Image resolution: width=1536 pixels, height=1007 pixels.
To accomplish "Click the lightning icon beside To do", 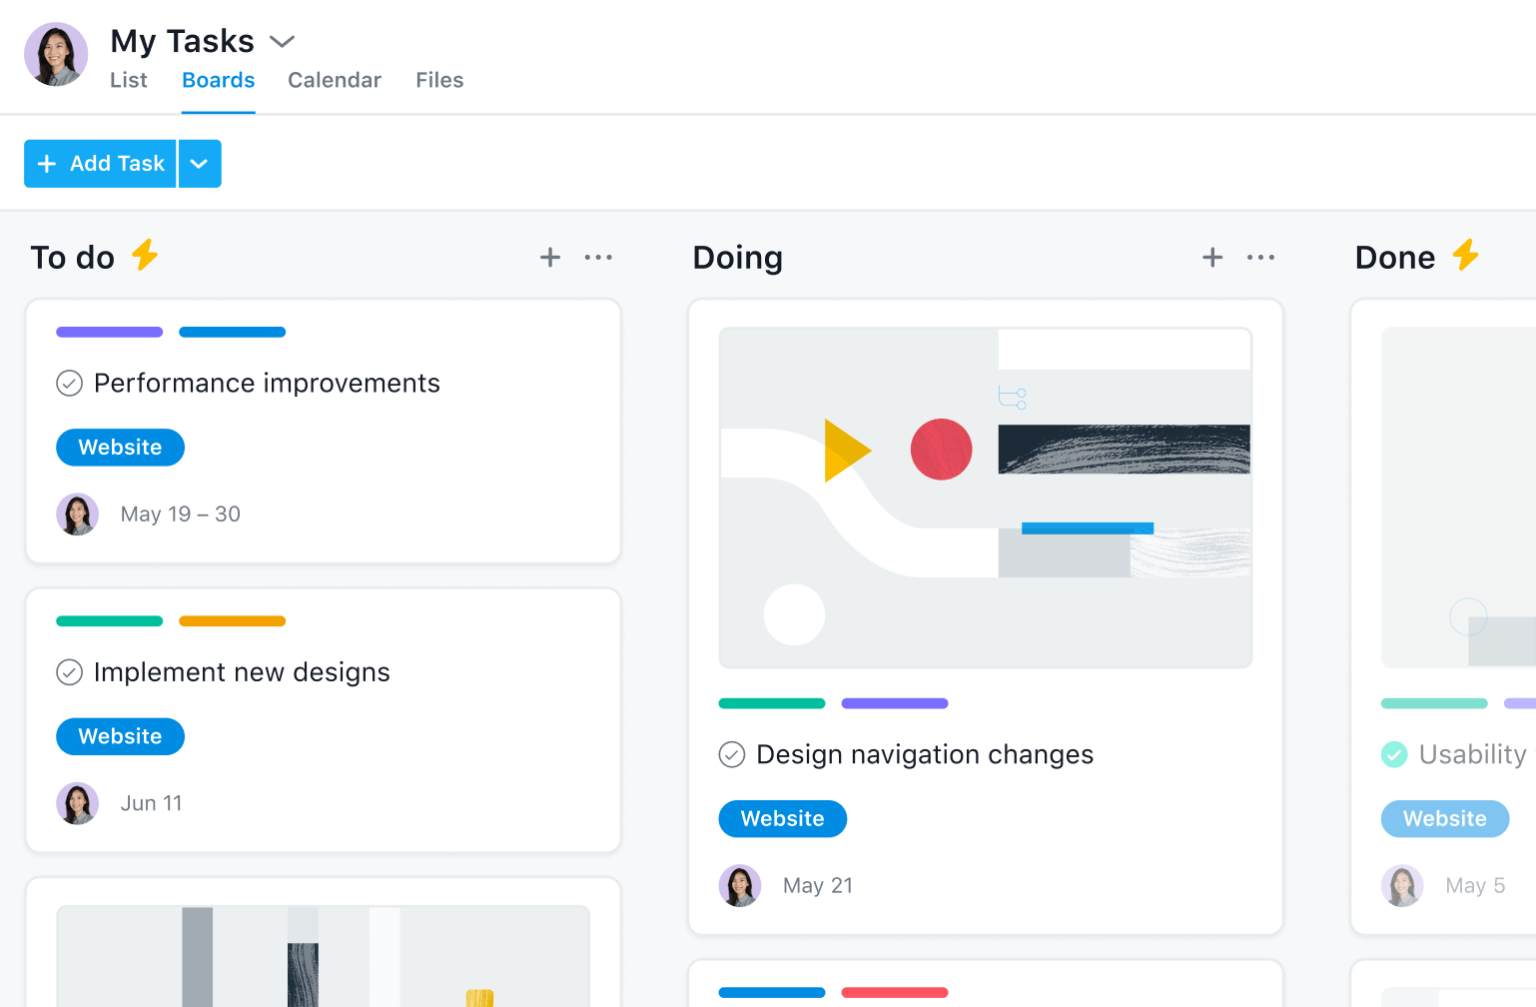I will click(146, 256).
